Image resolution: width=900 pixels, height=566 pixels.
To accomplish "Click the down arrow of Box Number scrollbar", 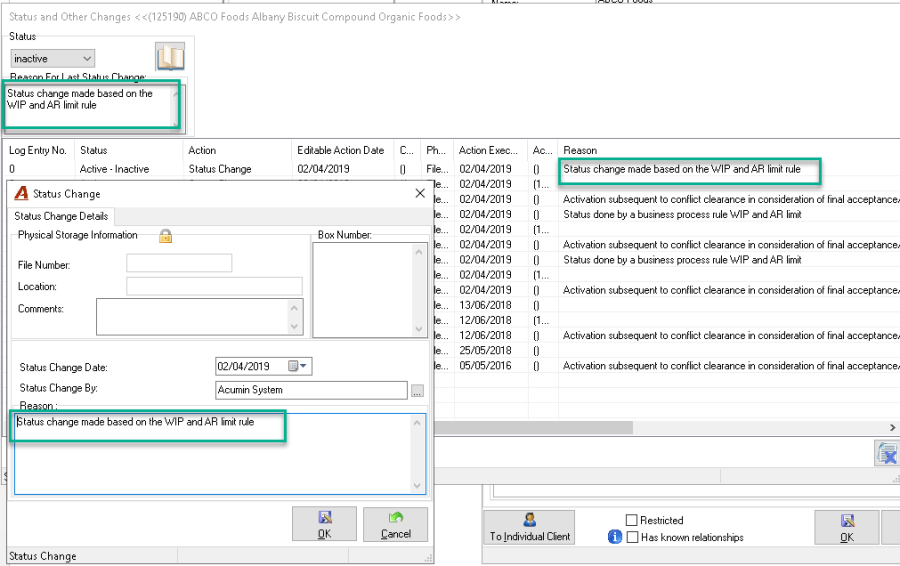I will (419, 329).
